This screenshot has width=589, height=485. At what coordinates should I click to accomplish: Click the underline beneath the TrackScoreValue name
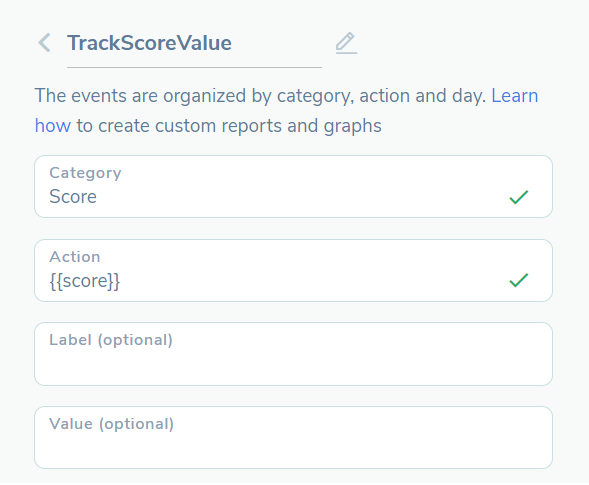(194, 68)
